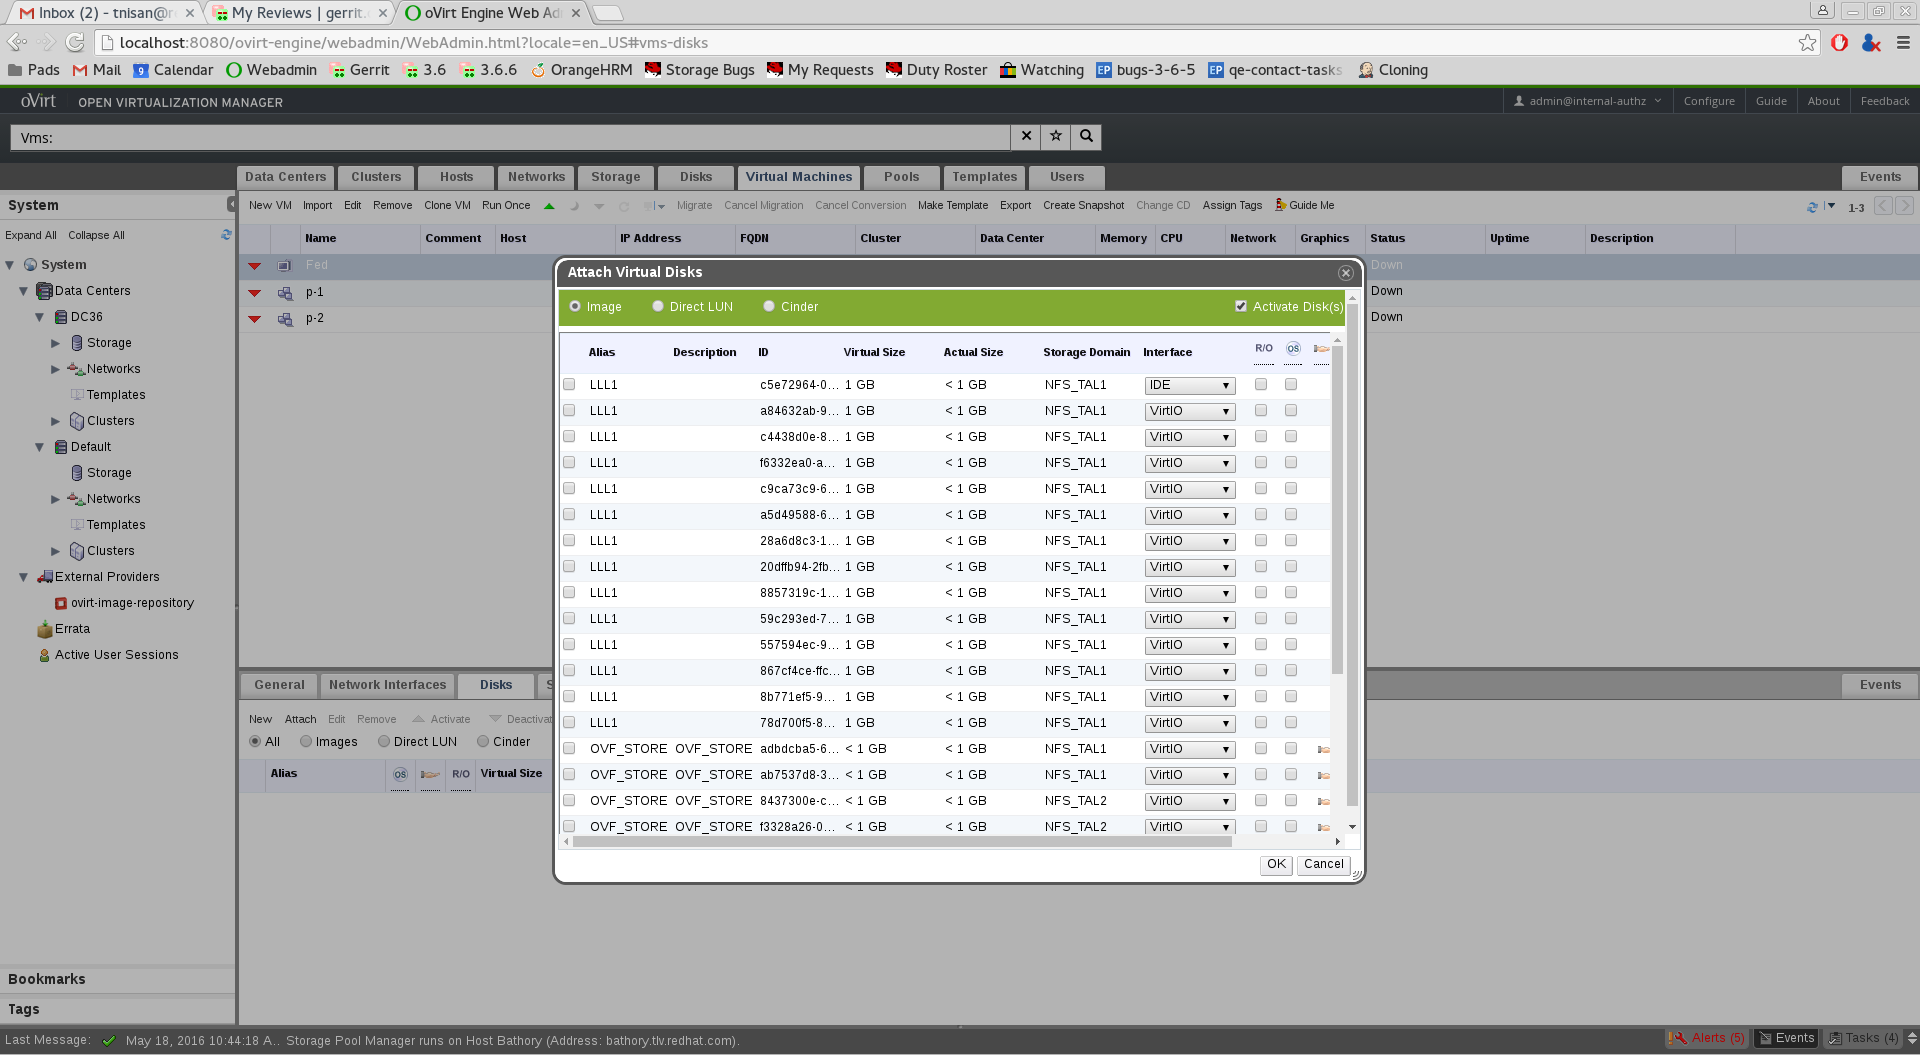Click the Guide Me icon

click(1281, 205)
